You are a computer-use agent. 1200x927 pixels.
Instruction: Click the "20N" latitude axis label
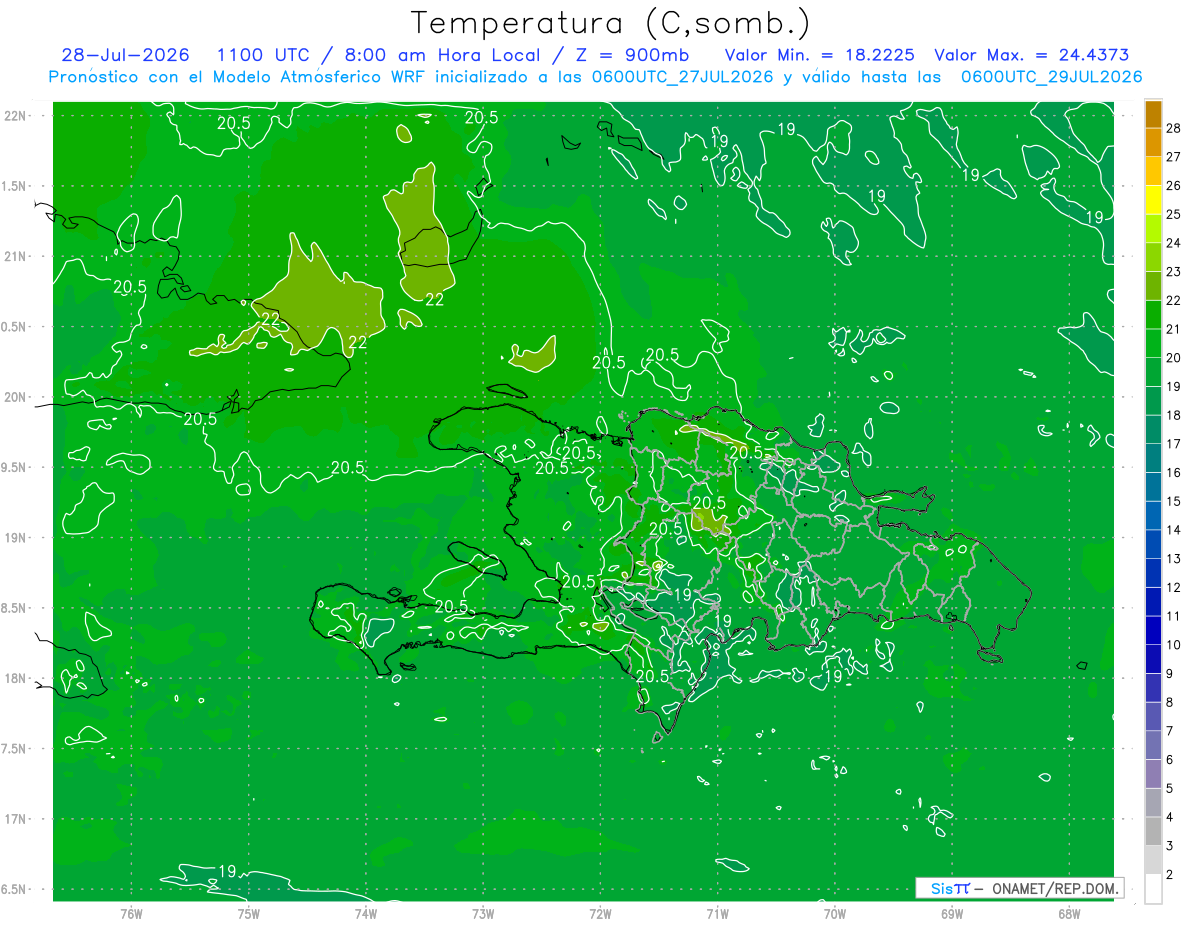click(x=14, y=397)
